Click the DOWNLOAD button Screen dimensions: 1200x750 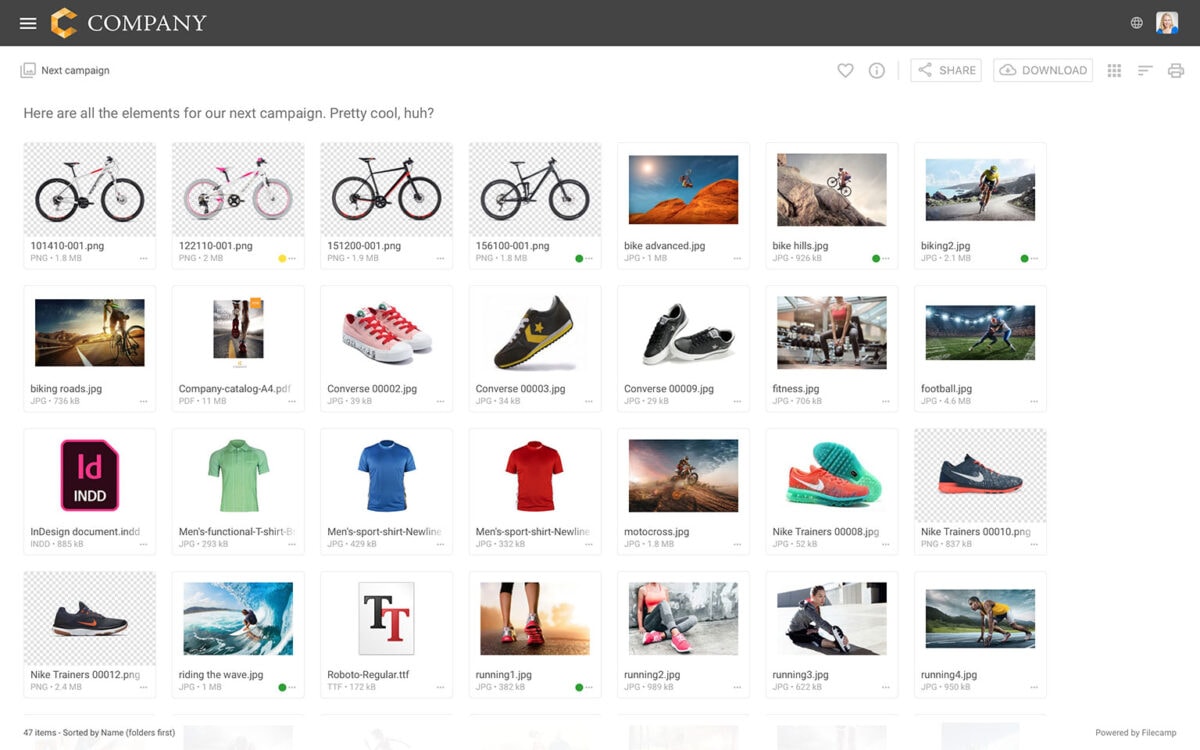tap(1043, 70)
